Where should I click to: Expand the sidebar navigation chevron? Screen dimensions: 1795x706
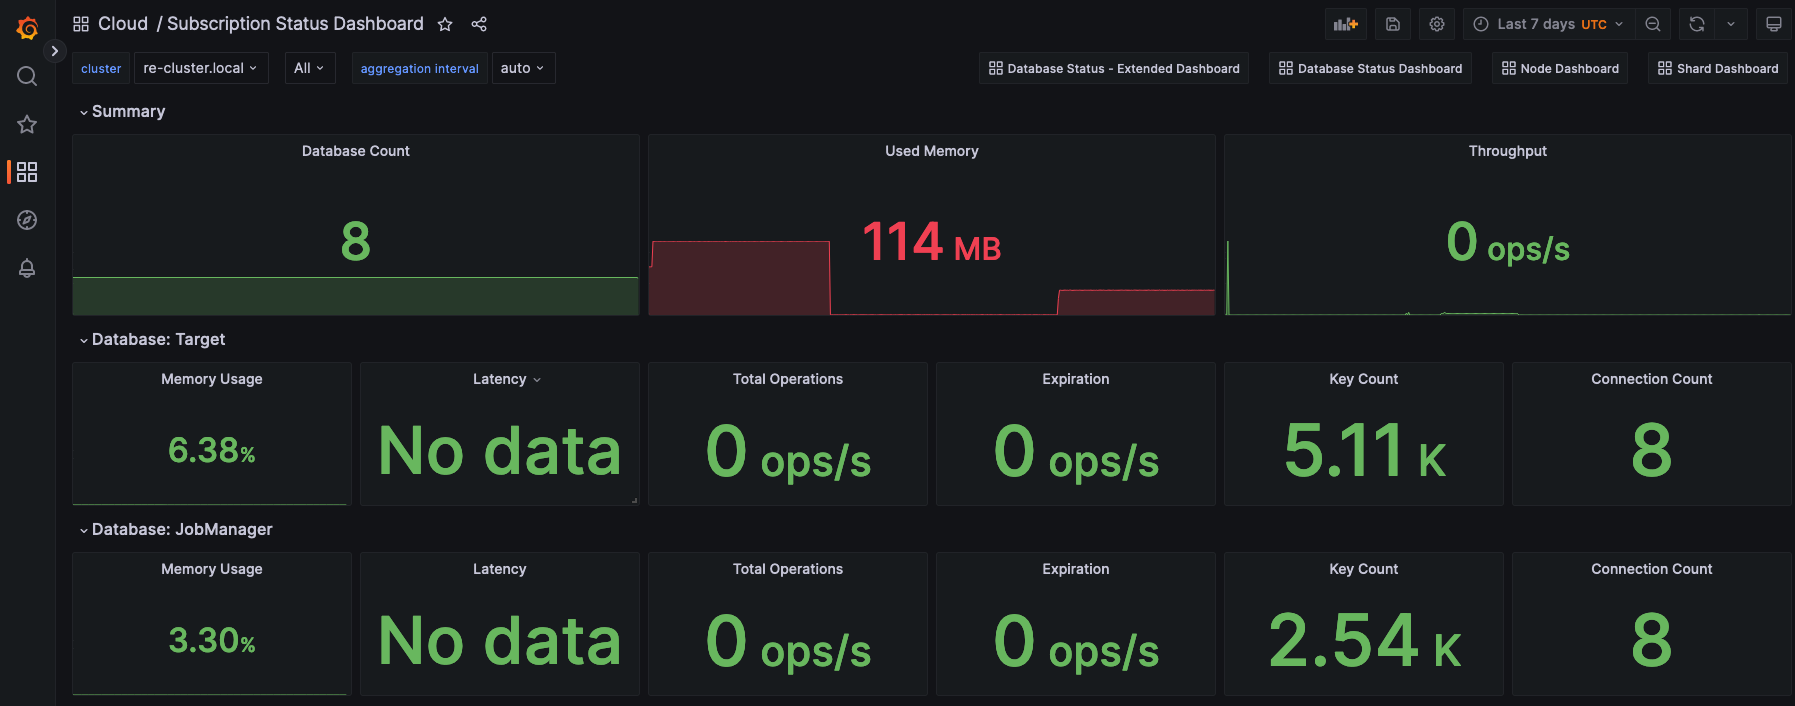point(55,50)
